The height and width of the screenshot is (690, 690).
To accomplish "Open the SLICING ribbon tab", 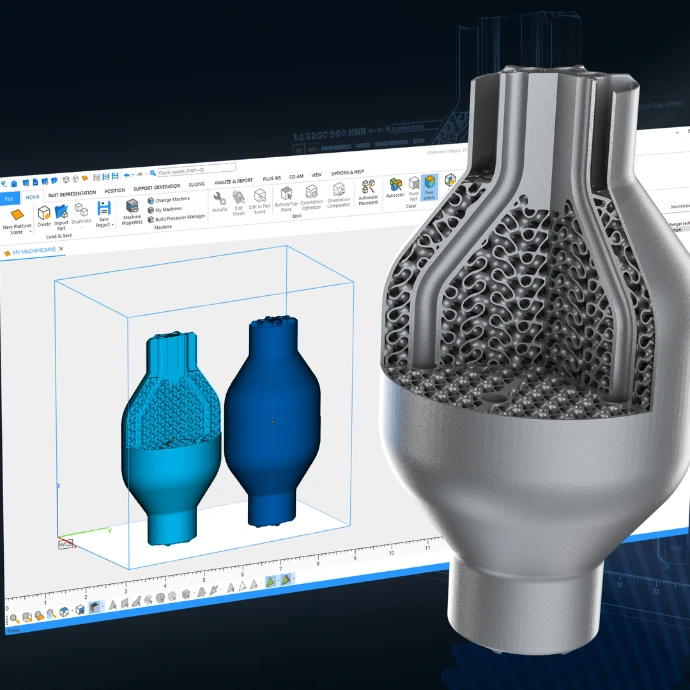I will tap(197, 184).
